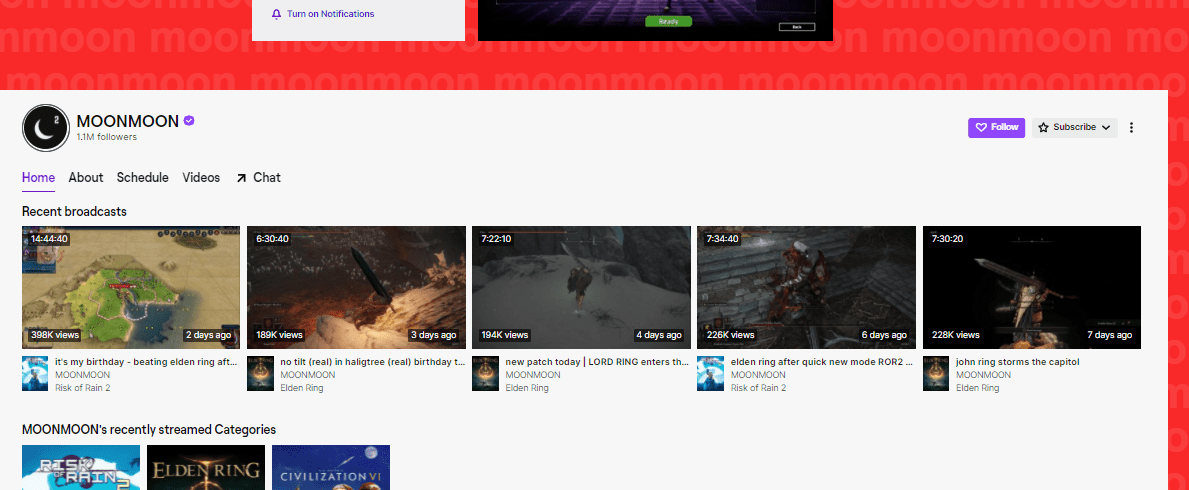Play the 7:30:20 broadcast thumbnail
Image resolution: width=1189 pixels, height=490 pixels.
[x=1032, y=287]
